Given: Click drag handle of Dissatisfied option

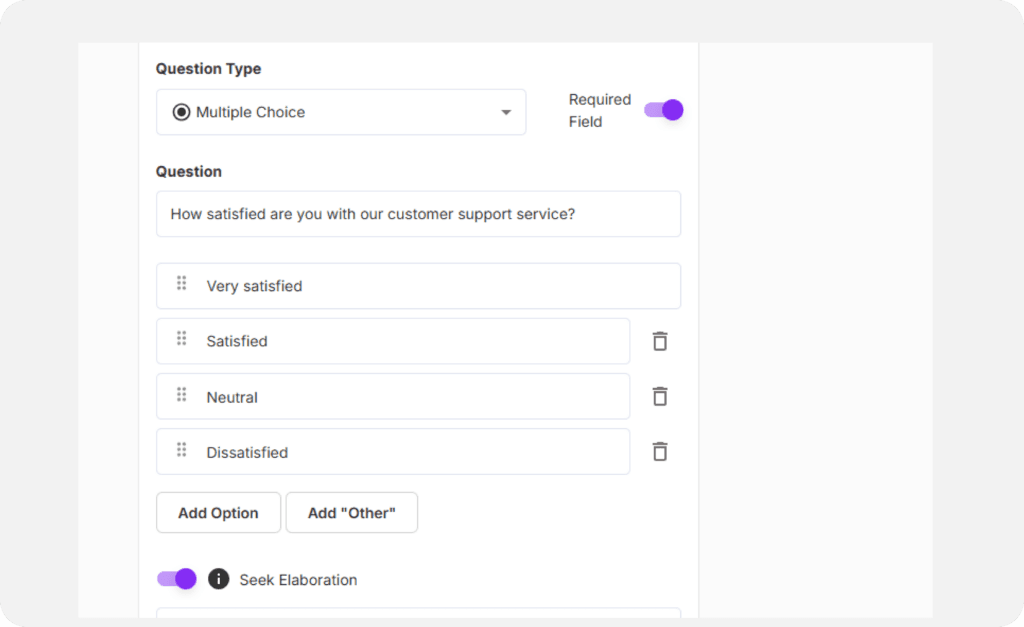Looking at the screenshot, I should (182, 450).
